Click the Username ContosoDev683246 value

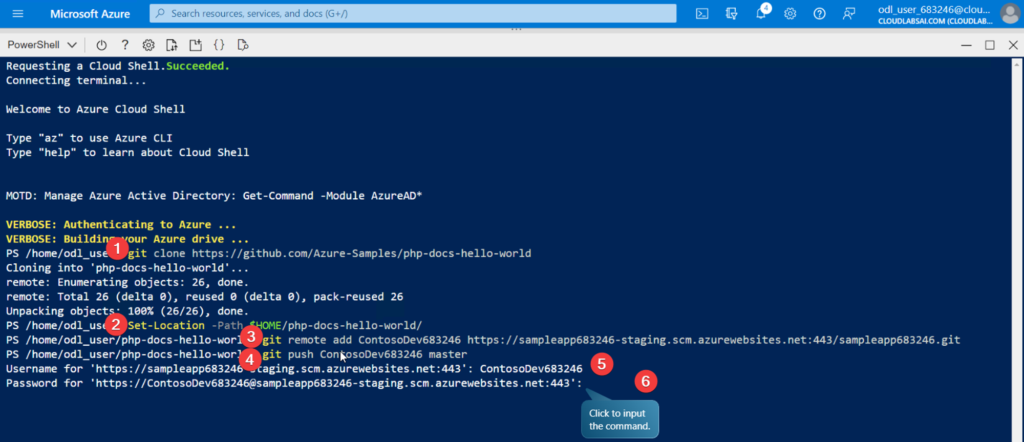531,369
